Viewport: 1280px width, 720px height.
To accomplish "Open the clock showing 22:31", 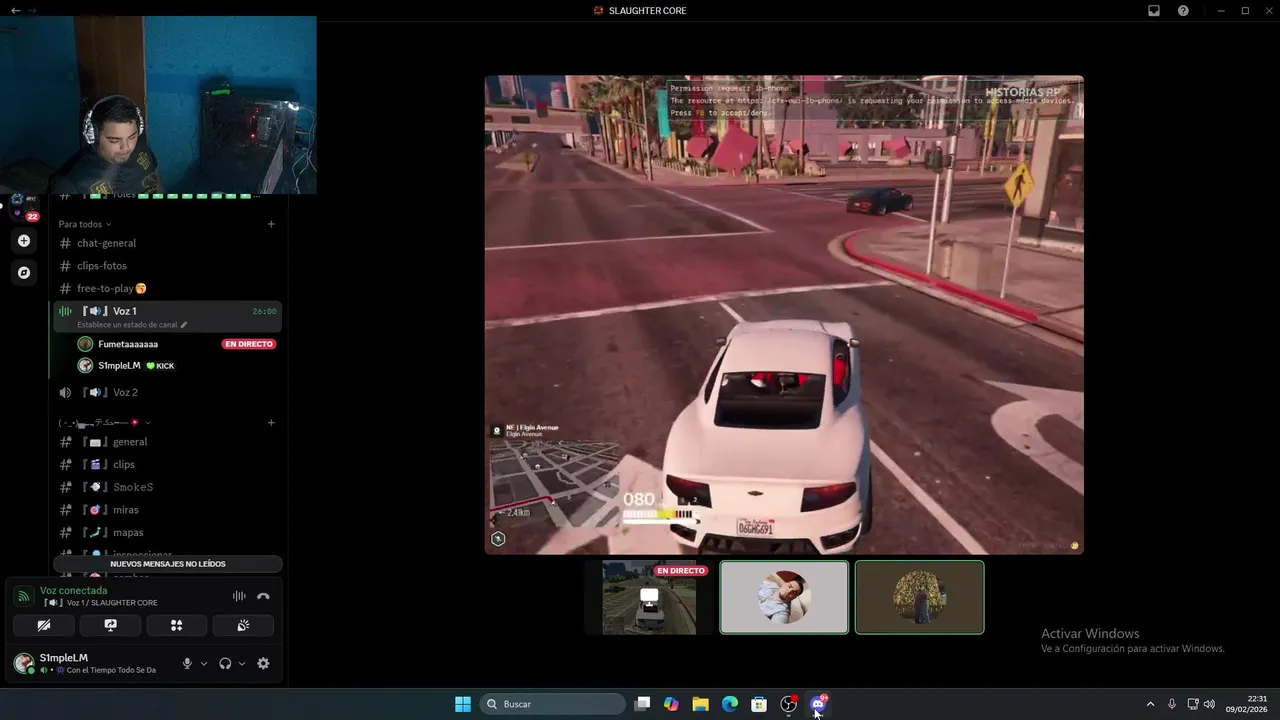I will (x=1247, y=704).
